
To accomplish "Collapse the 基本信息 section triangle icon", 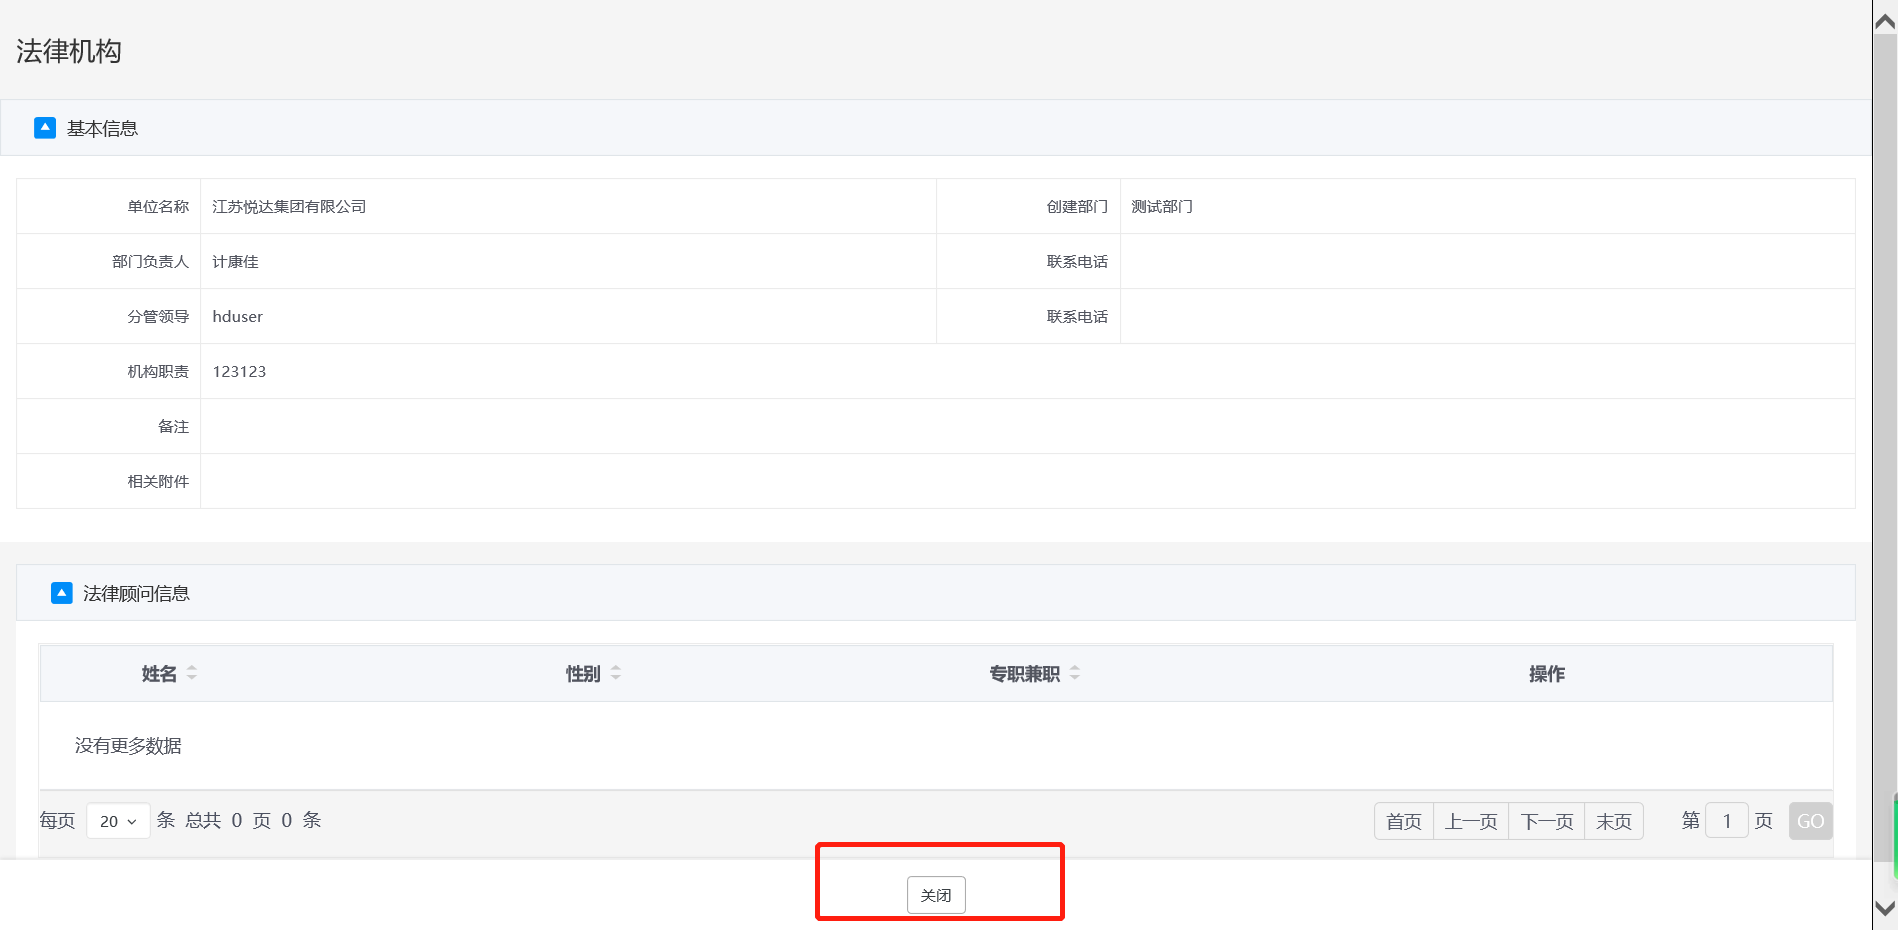I will click(45, 128).
